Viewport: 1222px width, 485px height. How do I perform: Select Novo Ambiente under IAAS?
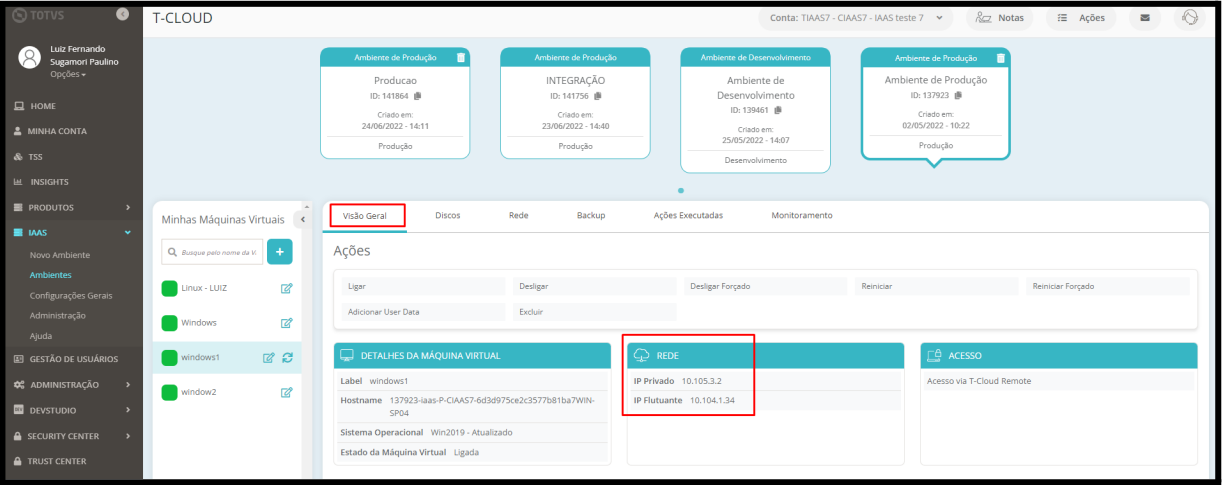(x=59, y=255)
